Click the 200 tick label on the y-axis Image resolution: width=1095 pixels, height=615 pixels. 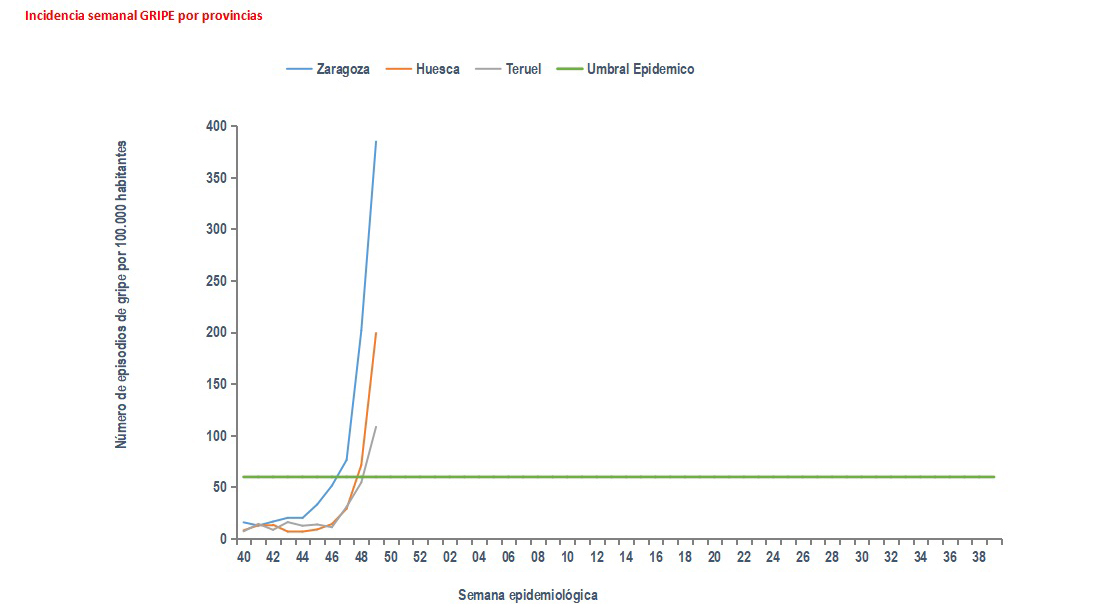[x=216, y=333]
